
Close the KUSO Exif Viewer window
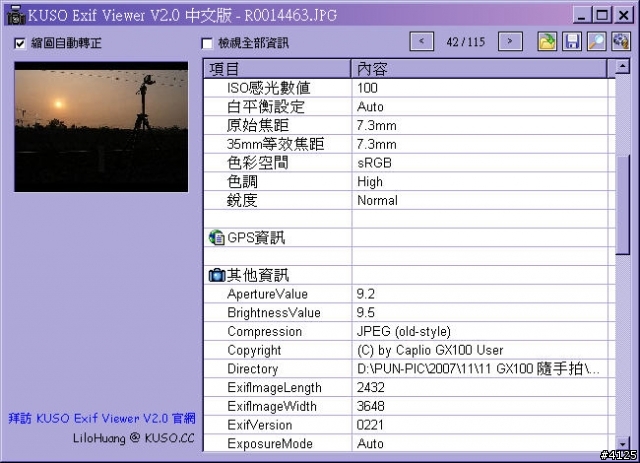[623, 16]
